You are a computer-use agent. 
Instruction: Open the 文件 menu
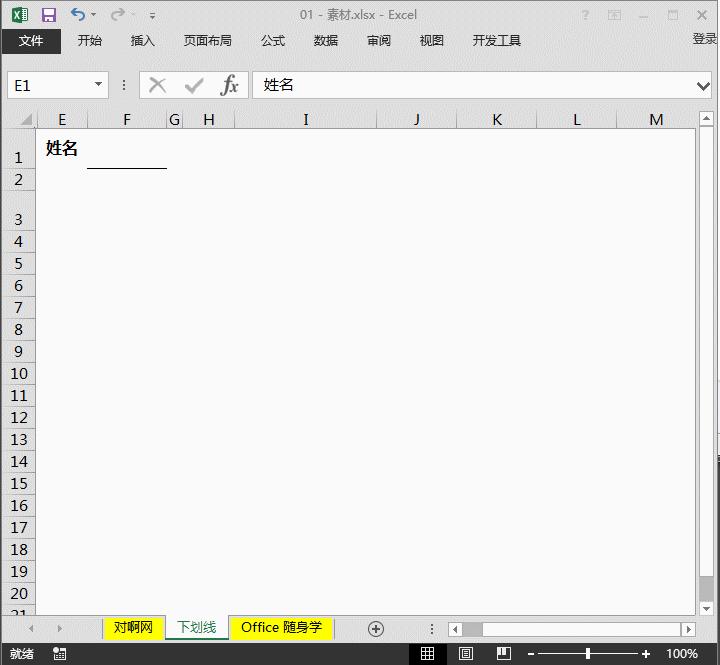(x=31, y=41)
